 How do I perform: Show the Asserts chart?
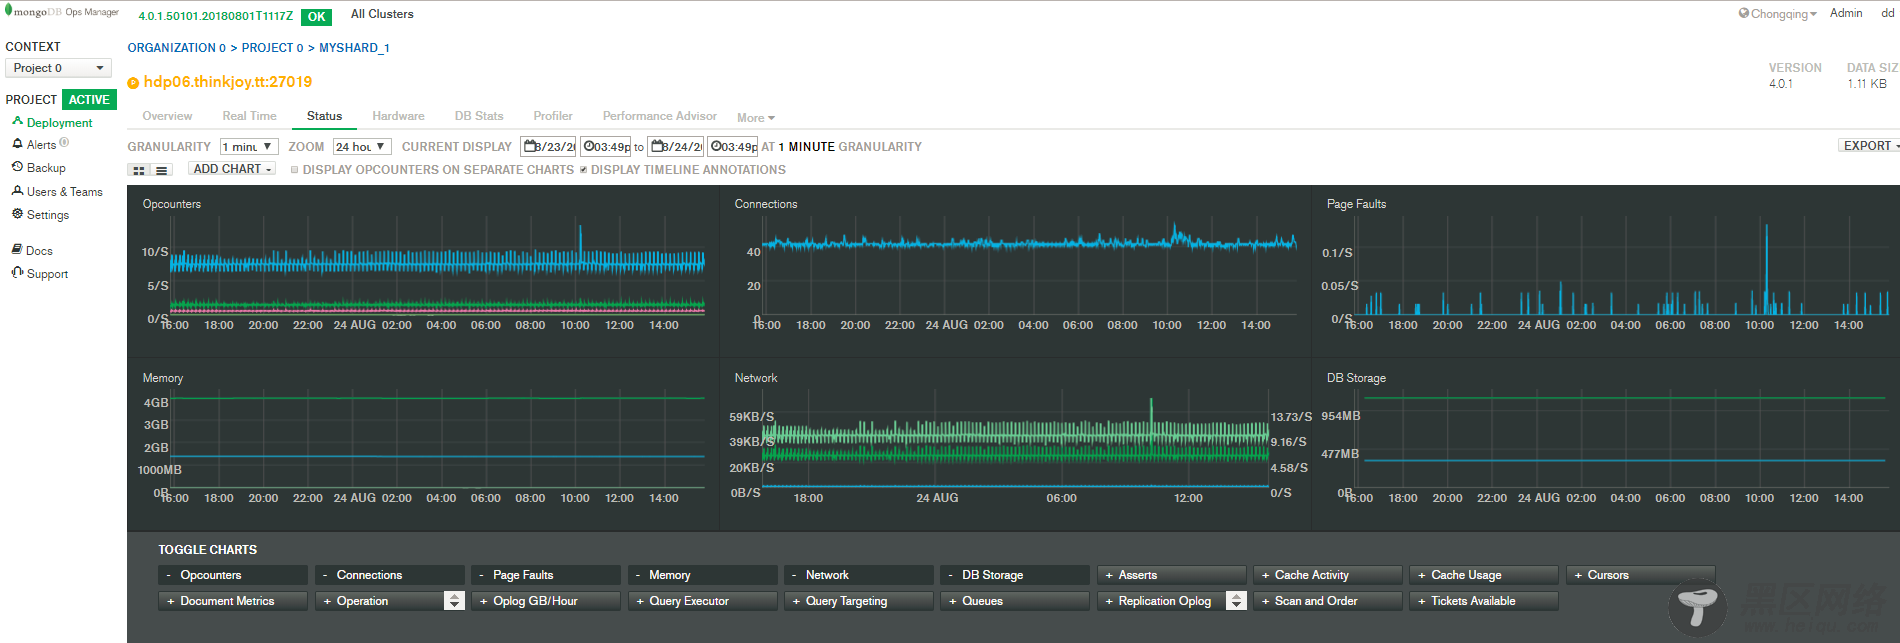[1172, 575]
